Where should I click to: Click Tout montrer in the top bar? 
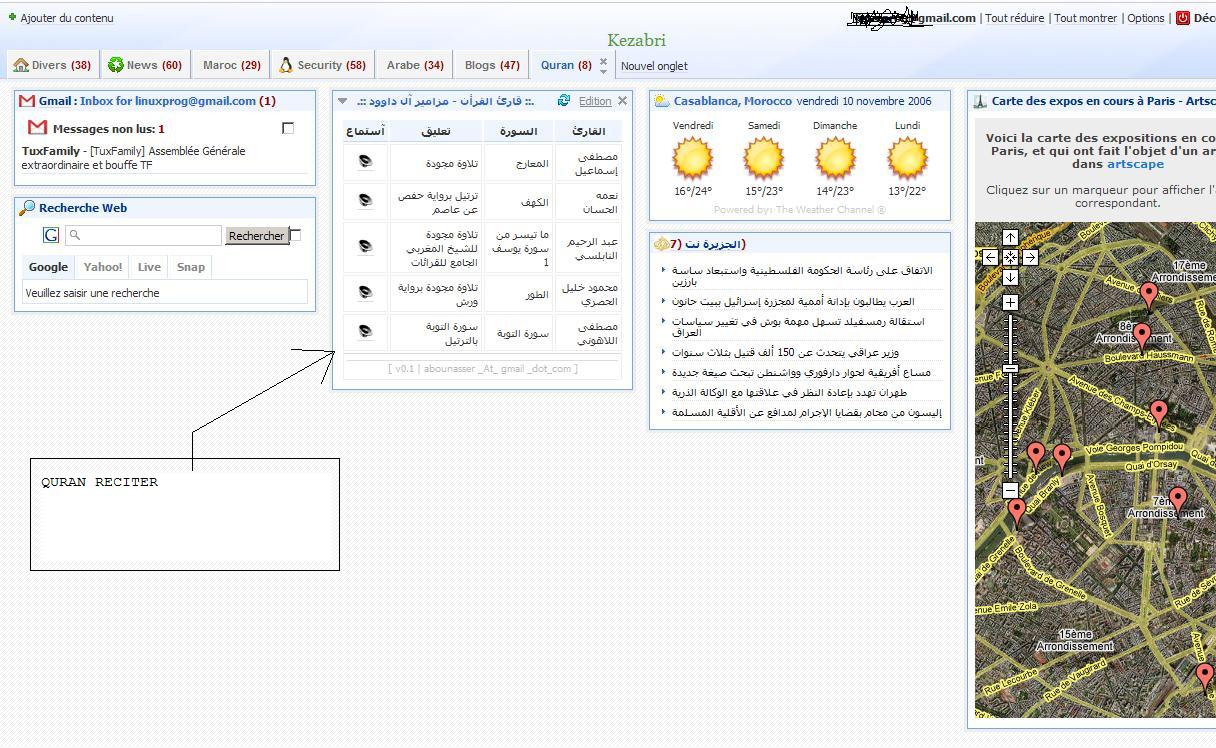[1086, 18]
